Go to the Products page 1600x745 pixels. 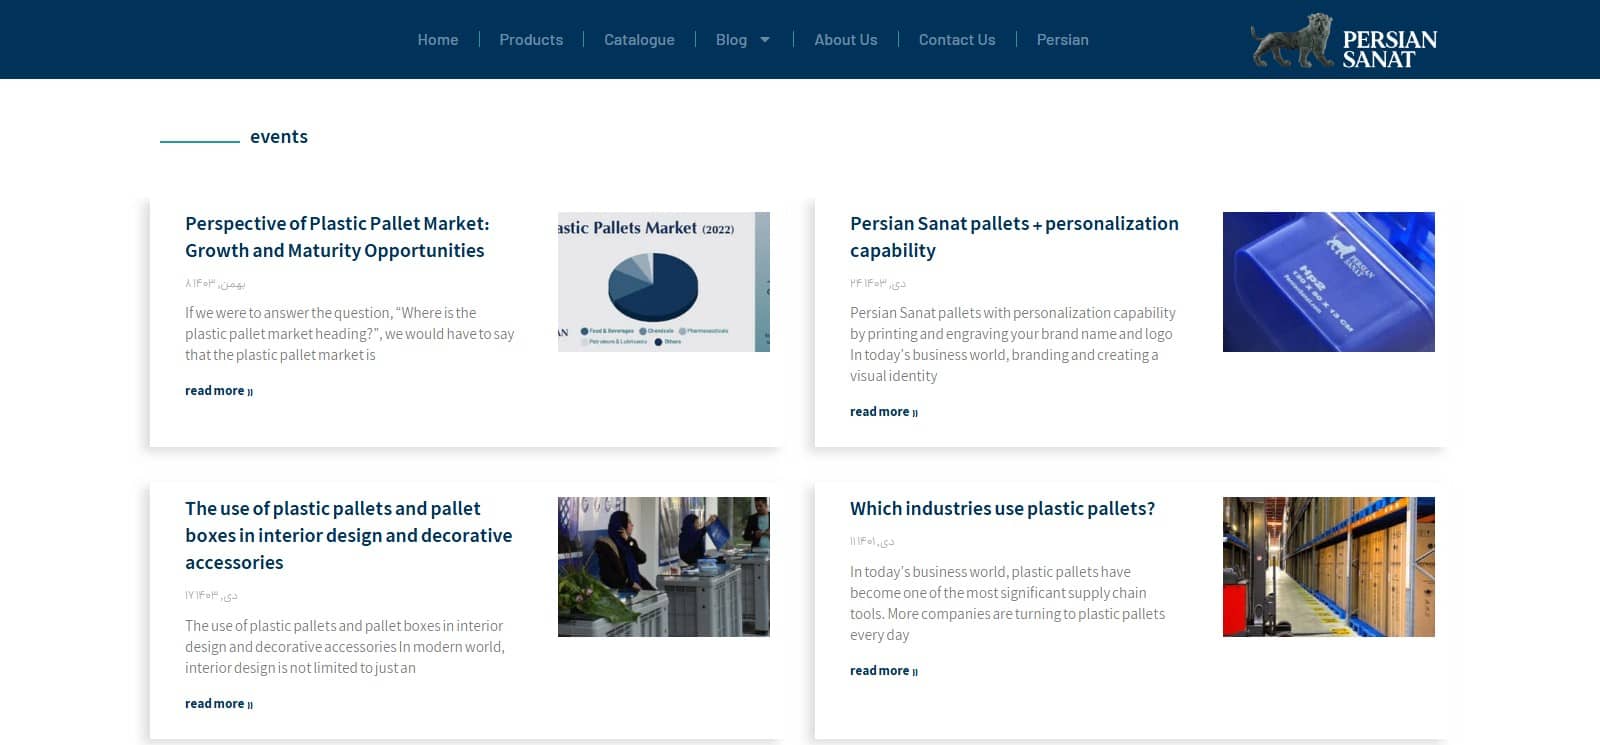click(x=531, y=40)
